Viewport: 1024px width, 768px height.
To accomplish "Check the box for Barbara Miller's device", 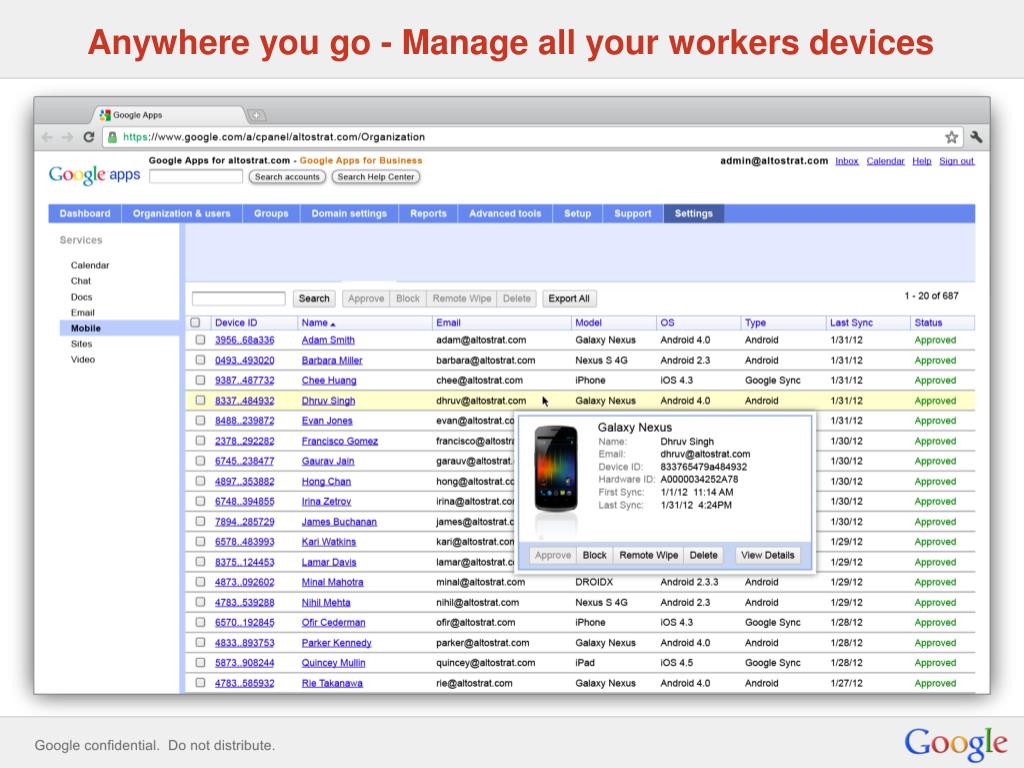I will 200,360.
